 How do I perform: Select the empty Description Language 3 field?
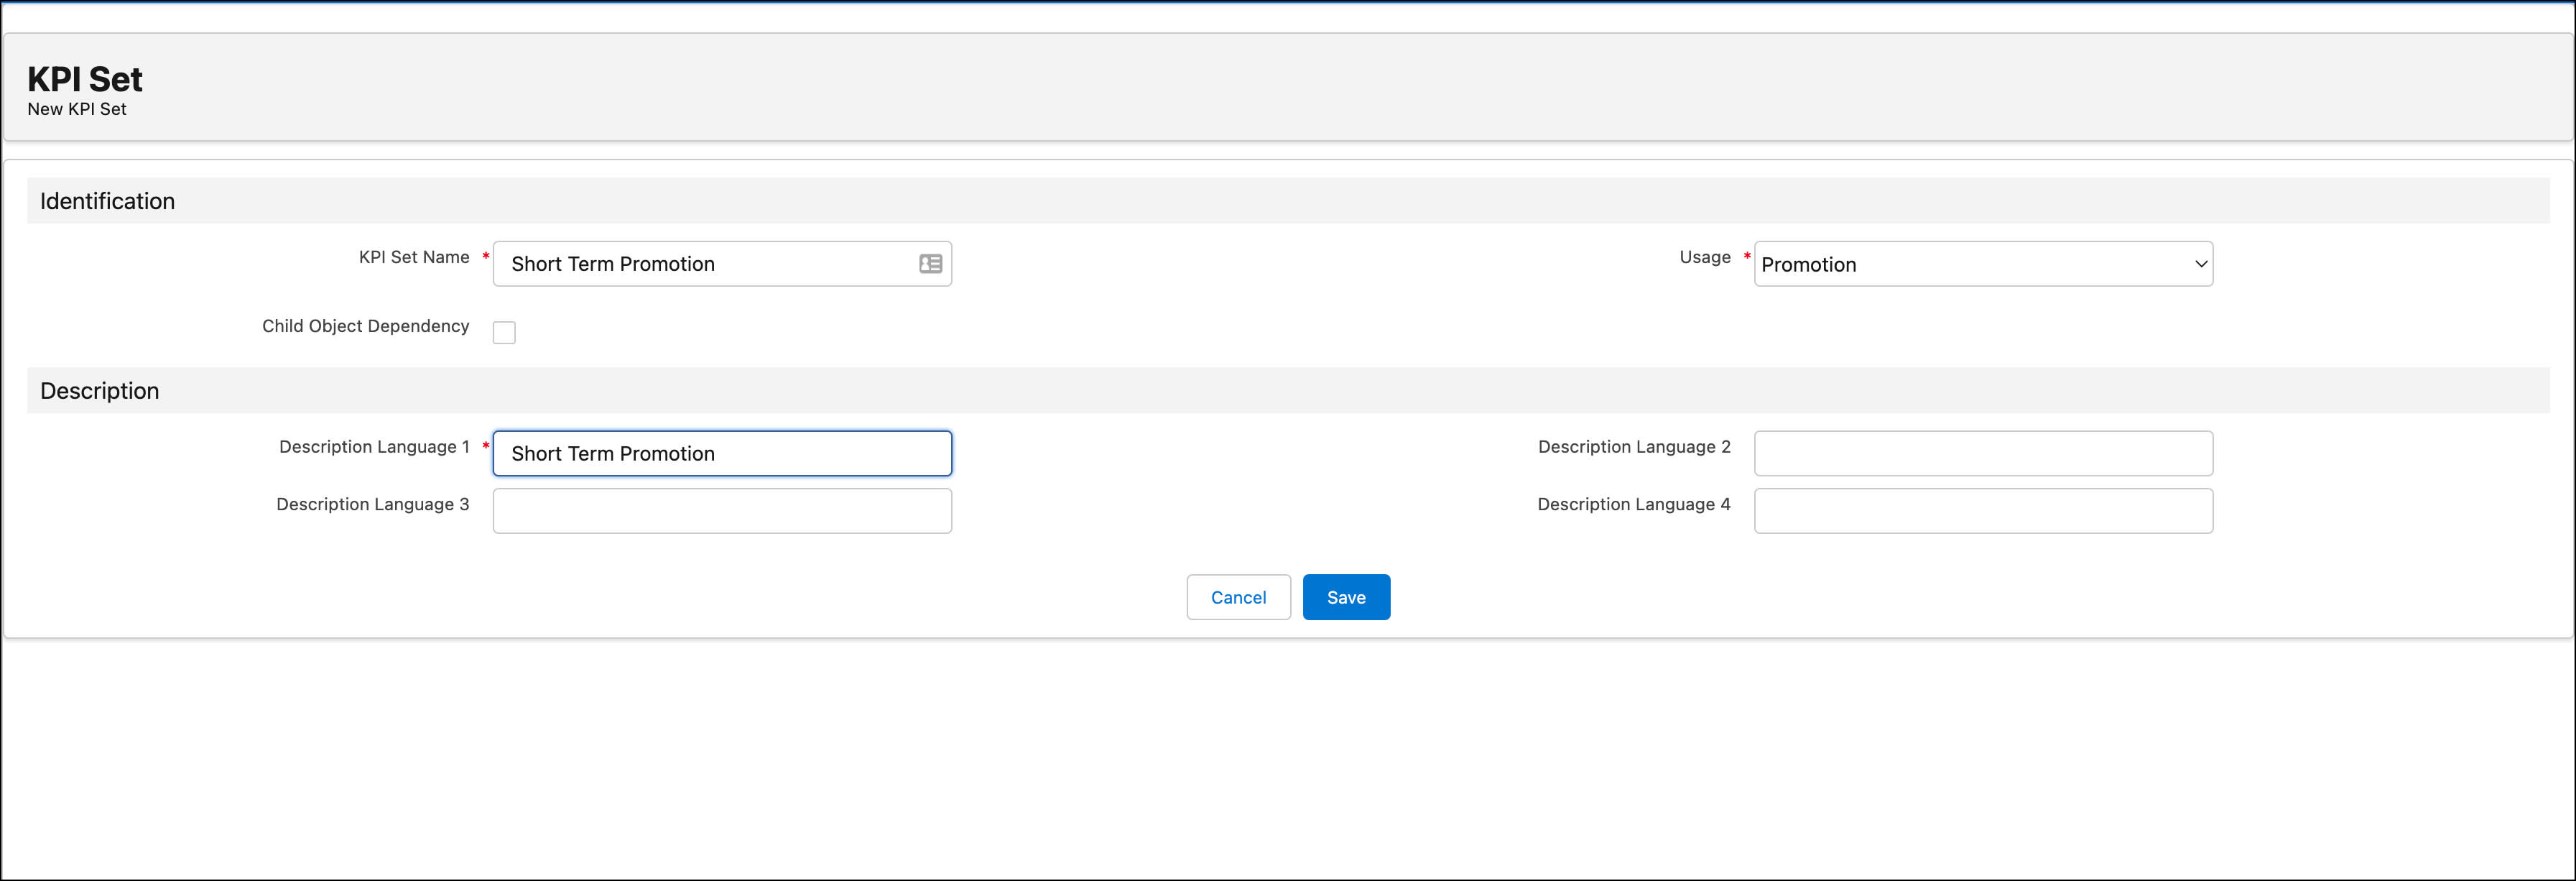coord(721,511)
